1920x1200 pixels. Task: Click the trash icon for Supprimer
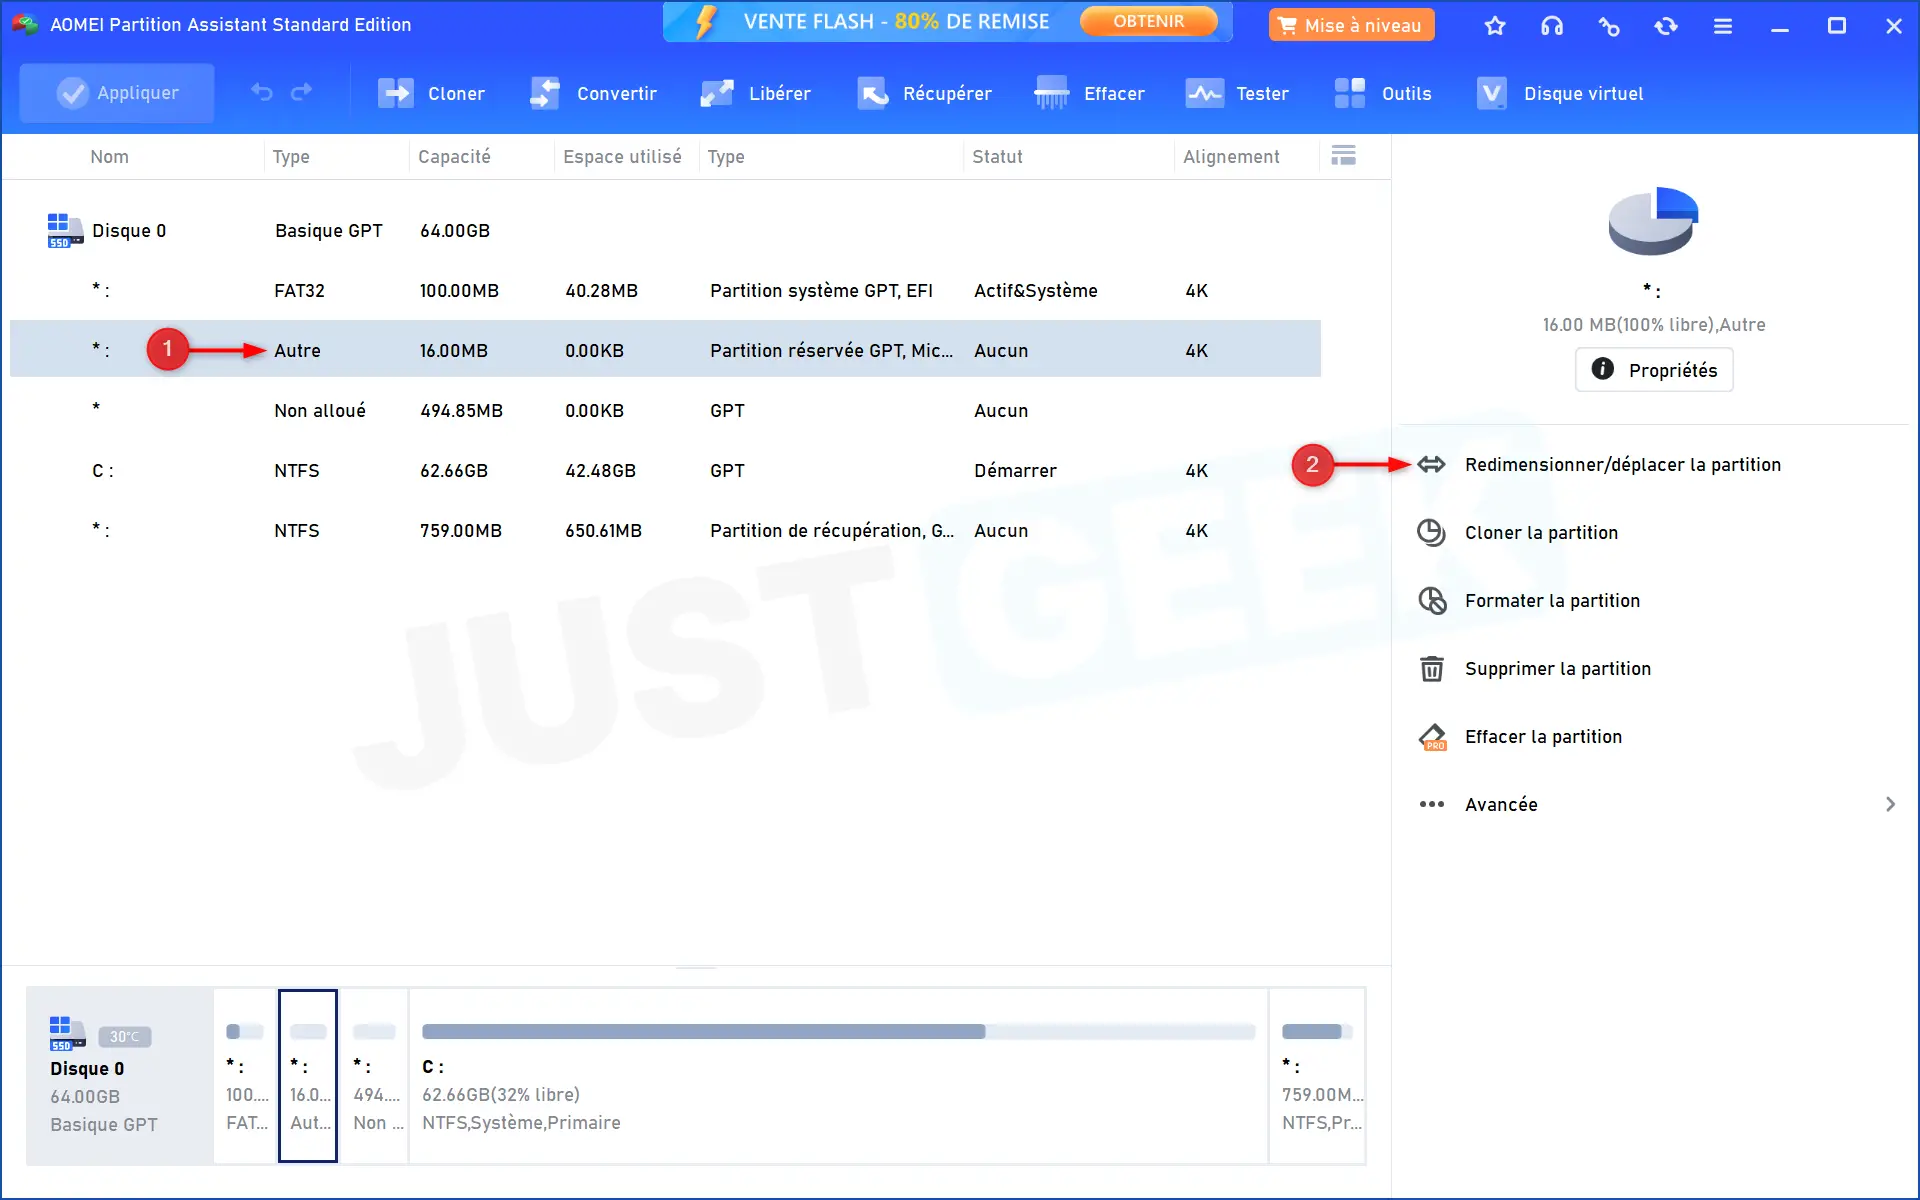click(x=1432, y=669)
